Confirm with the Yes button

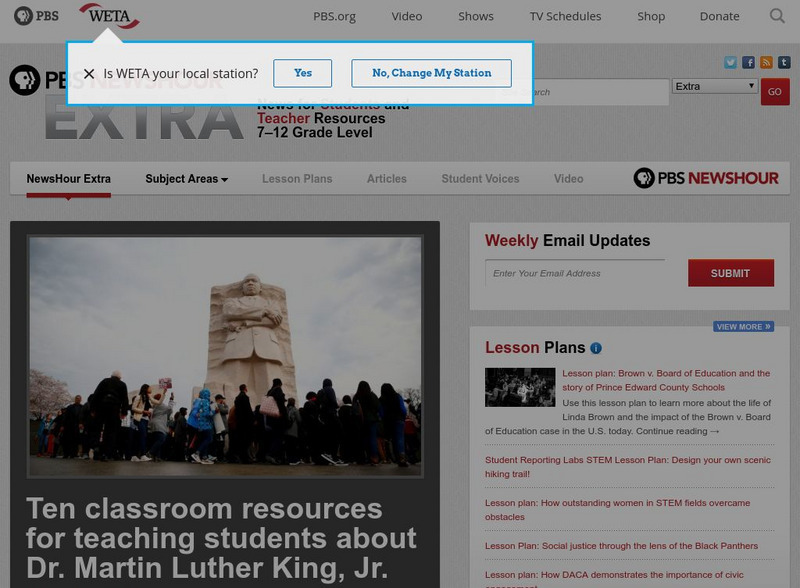[303, 73]
